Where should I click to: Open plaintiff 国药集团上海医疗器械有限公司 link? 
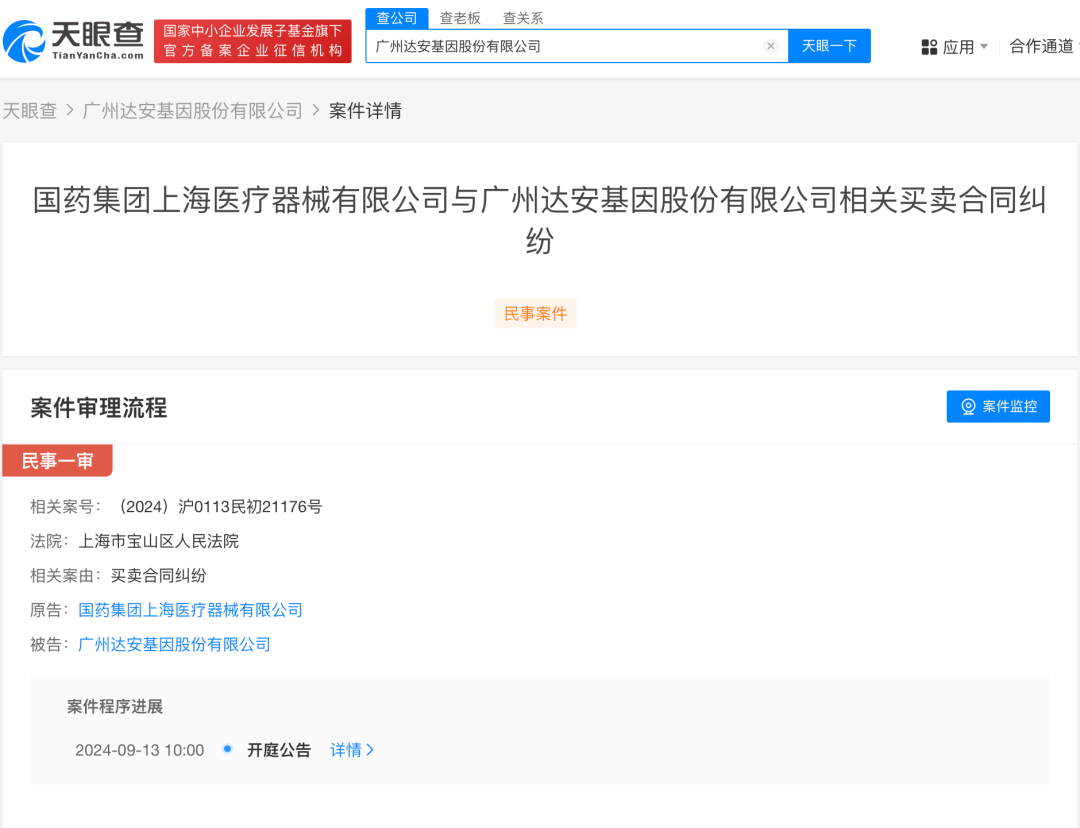coord(190,610)
